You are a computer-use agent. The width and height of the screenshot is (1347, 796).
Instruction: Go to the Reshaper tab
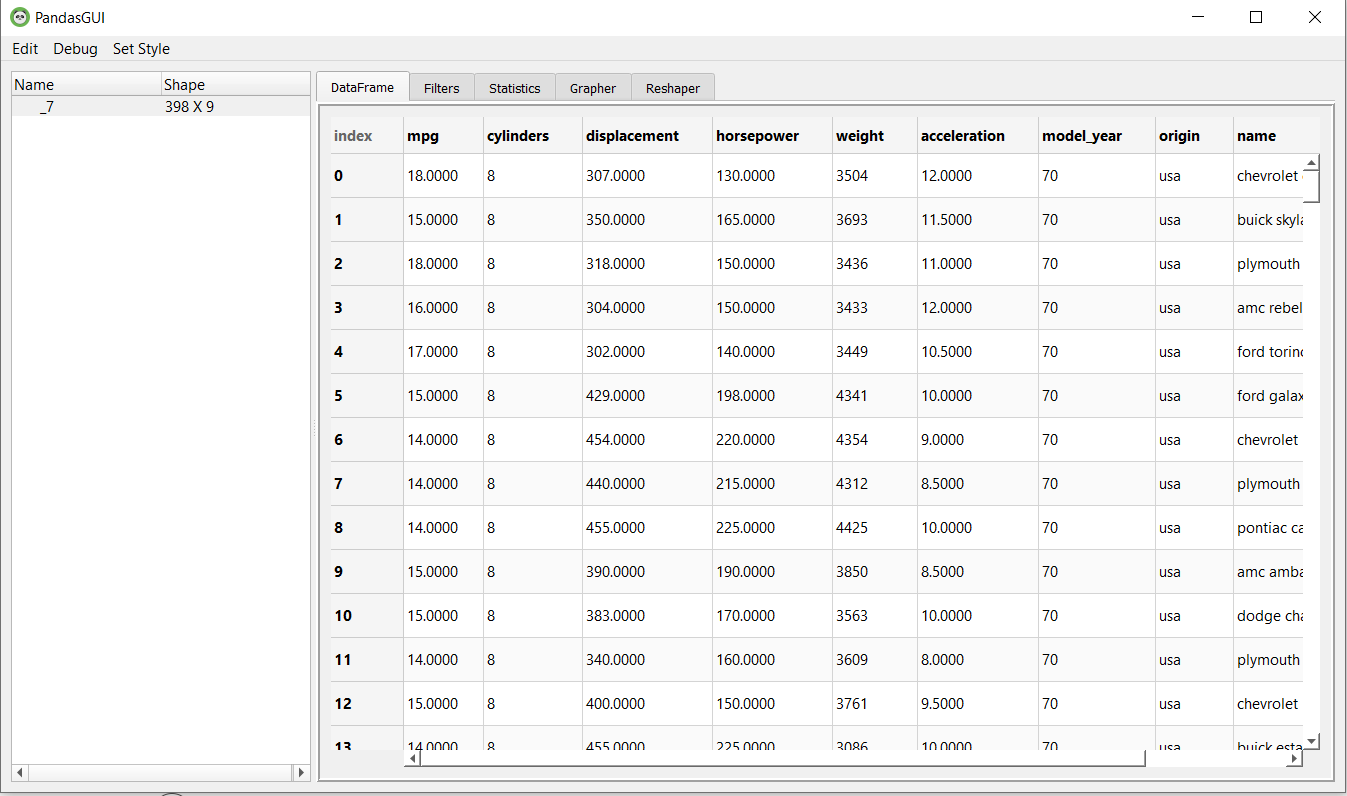(x=672, y=88)
